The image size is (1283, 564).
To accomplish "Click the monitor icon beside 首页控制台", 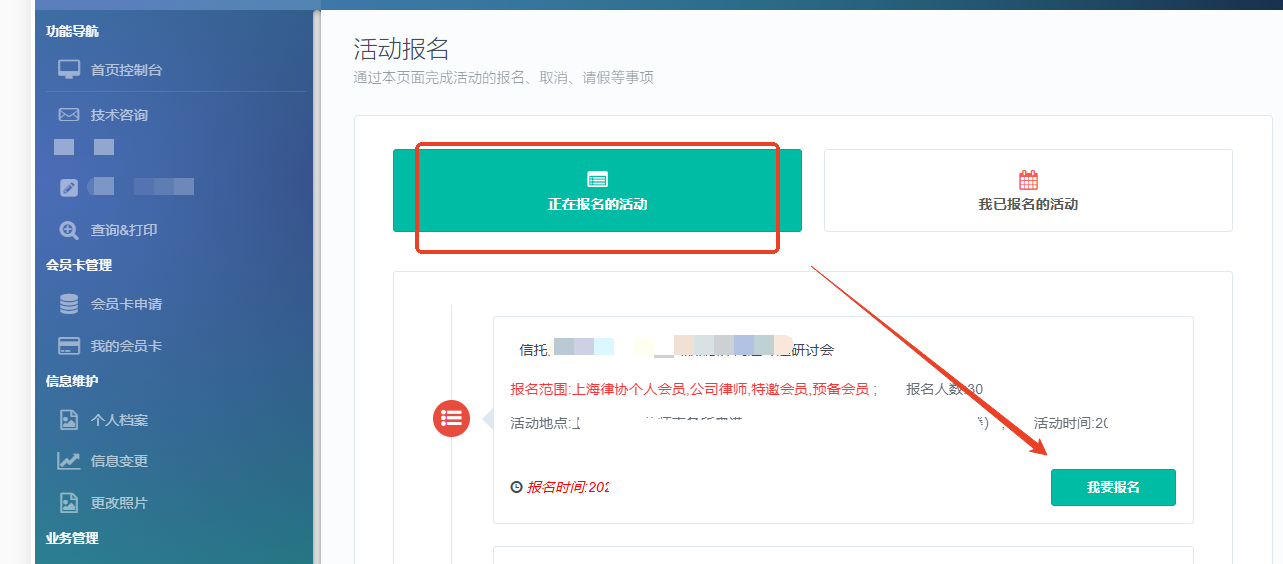I will (69, 70).
